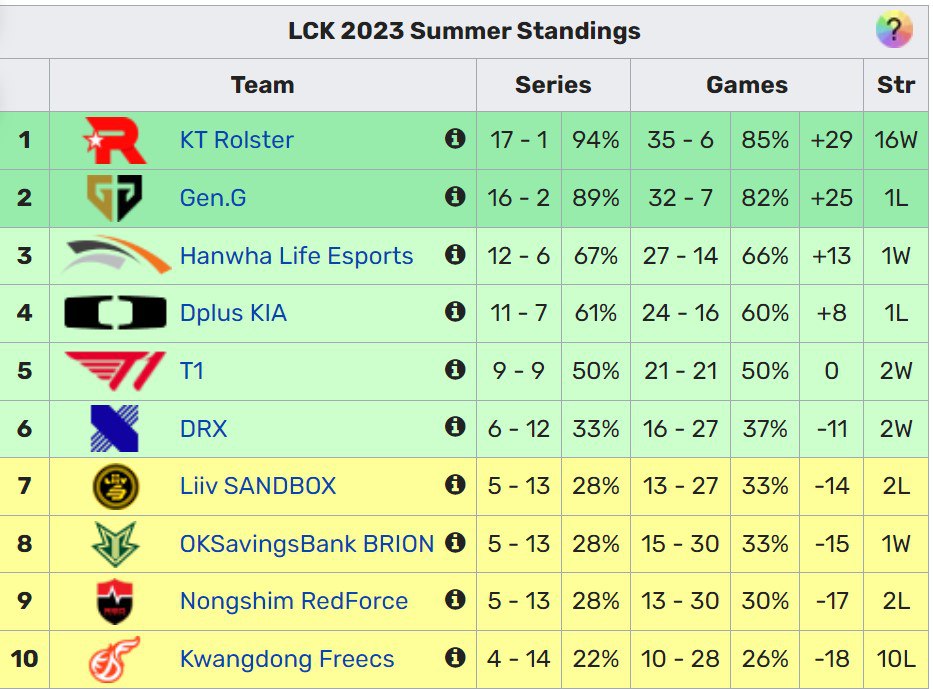Open info details for KT Rolster
Image resolution: width=933 pixels, height=689 pixels.
pos(456,140)
